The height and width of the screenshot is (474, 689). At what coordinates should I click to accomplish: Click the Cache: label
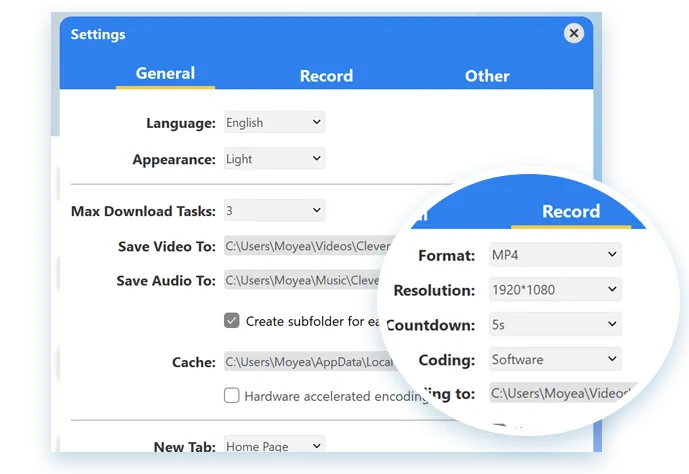194,362
